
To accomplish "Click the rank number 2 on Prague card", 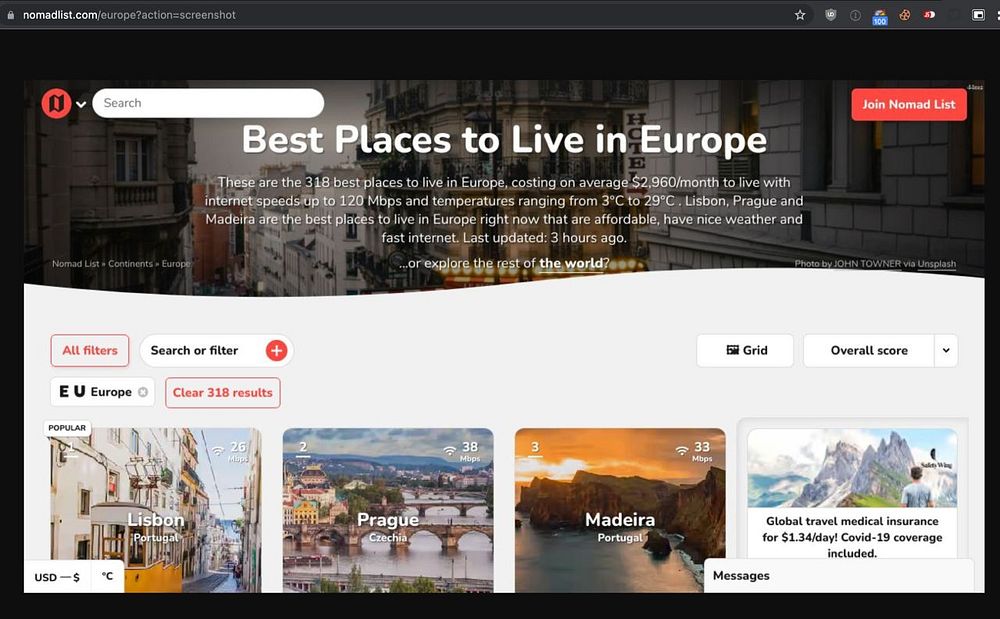I will (x=303, y=448).
